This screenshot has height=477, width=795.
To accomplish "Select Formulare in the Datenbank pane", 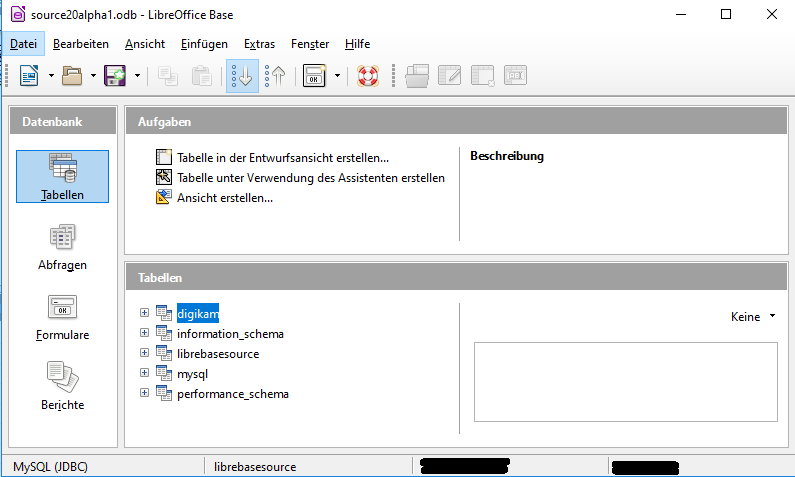I will [x=62, y=317].
